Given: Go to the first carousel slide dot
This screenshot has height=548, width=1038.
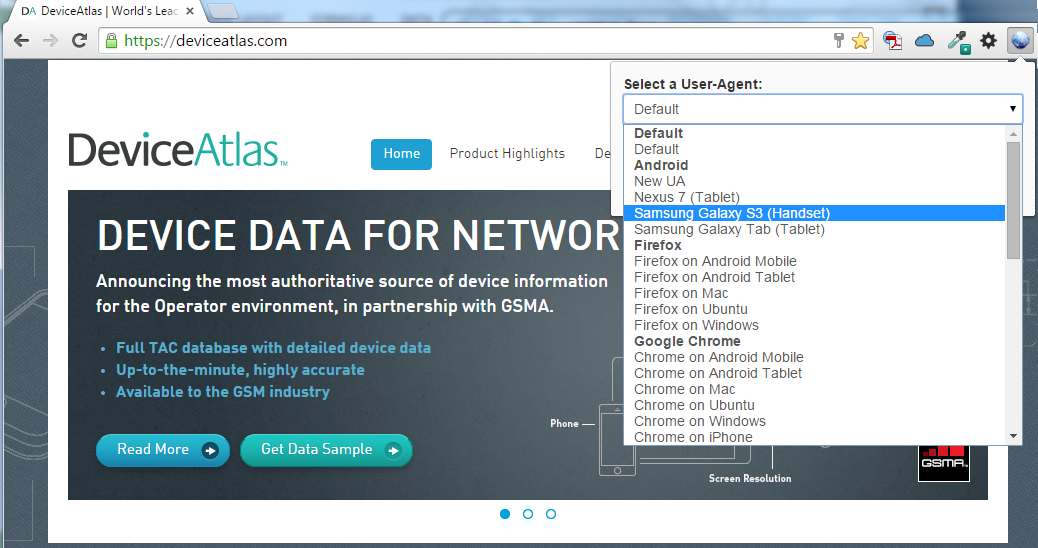Looking at the screenshot, I should click(505, 514).
